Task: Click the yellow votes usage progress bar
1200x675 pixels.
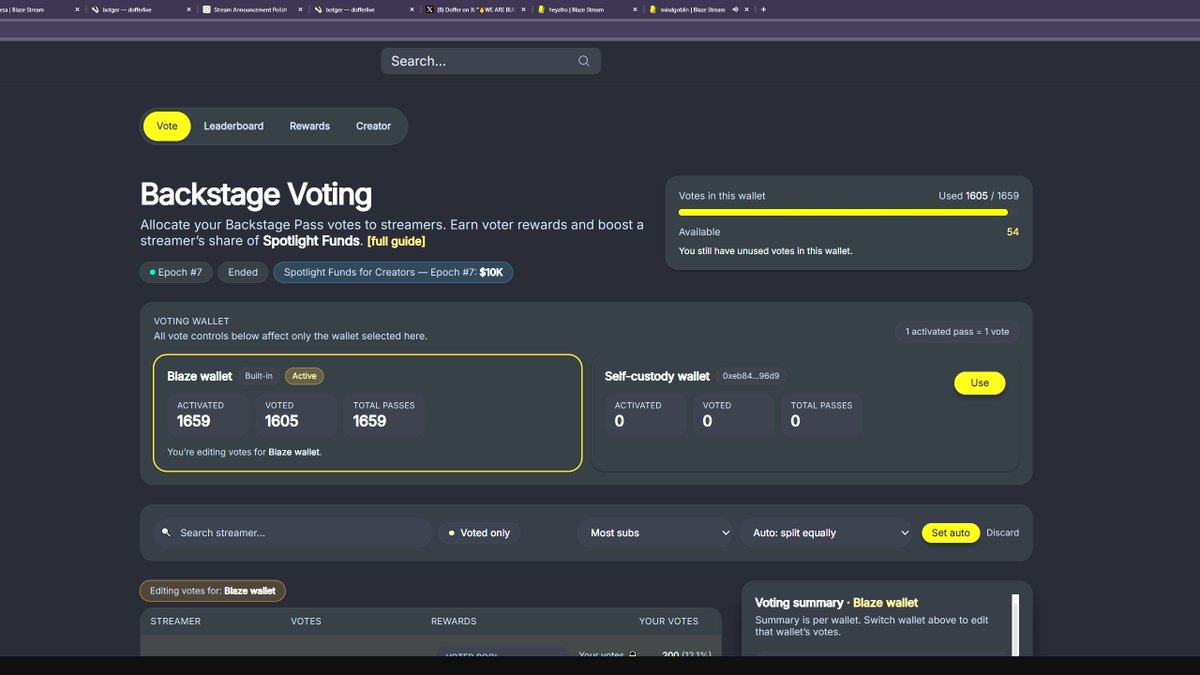Action: click(x=843, y=212)
